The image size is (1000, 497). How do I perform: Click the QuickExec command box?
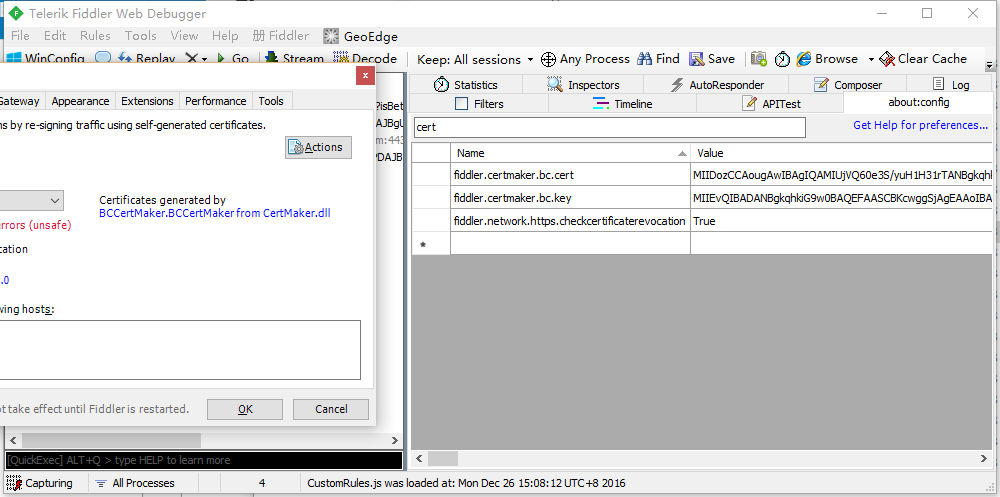[x=203, y=460]
